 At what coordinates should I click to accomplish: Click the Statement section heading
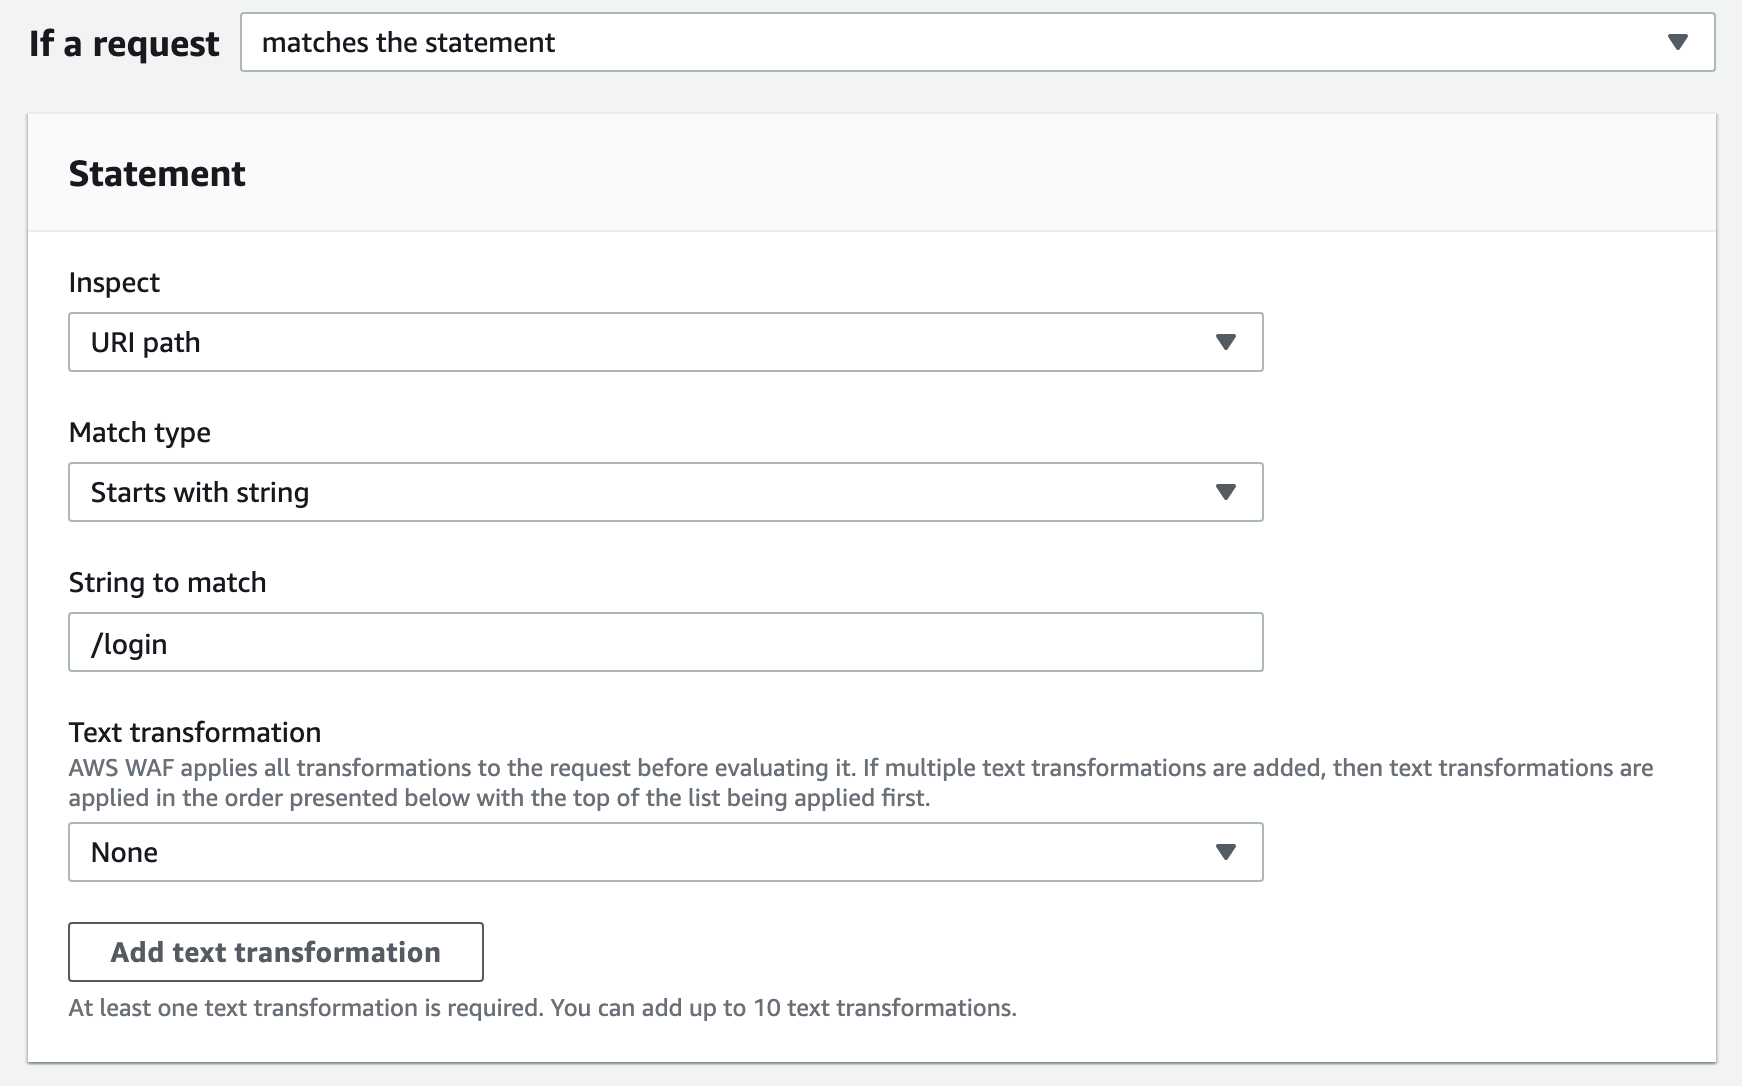pos(156,173)
